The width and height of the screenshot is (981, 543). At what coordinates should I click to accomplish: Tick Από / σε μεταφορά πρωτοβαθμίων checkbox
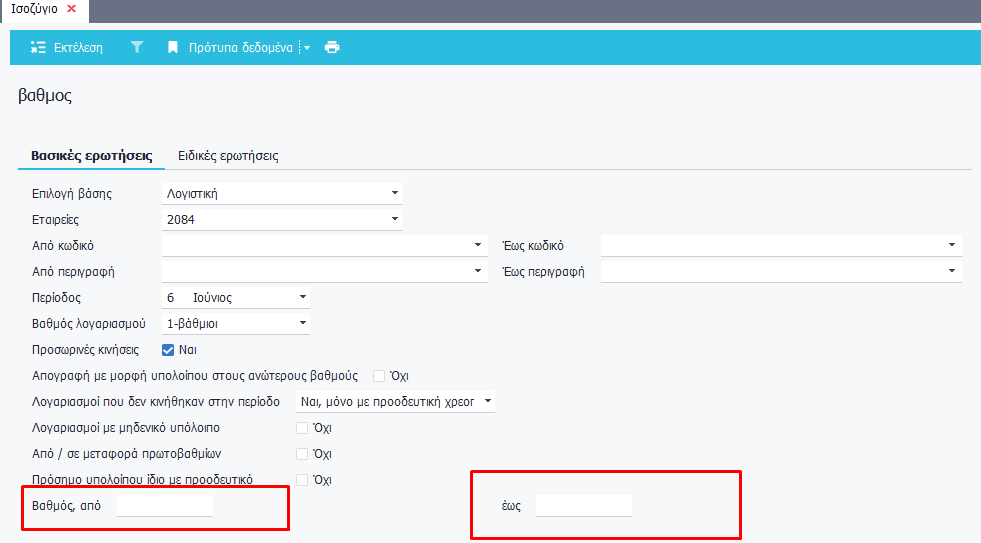coord(302,454)
